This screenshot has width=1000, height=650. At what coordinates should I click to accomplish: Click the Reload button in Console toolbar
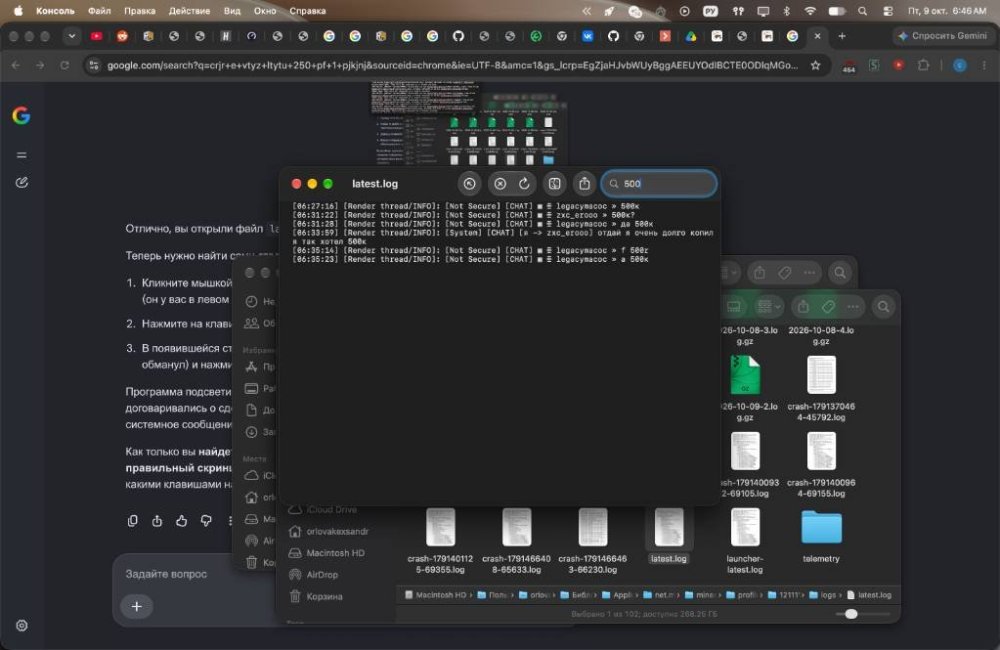(524, 184)
